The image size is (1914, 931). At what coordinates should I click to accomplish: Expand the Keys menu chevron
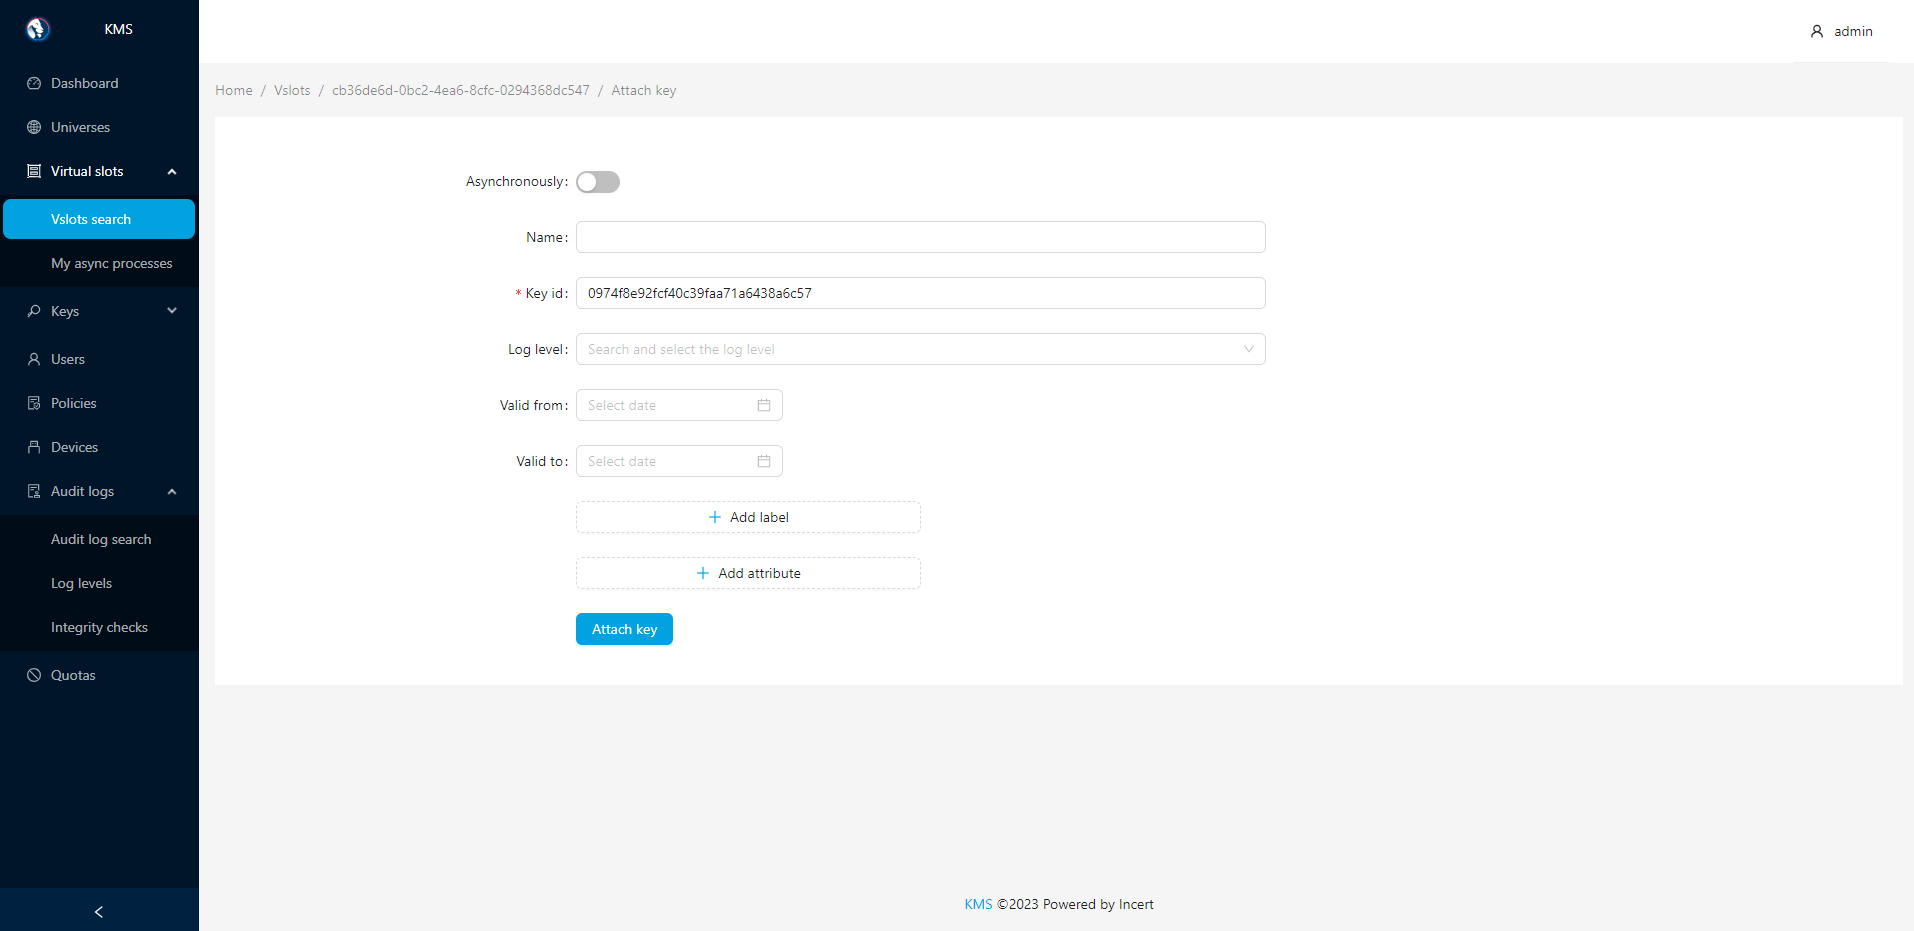172,311
